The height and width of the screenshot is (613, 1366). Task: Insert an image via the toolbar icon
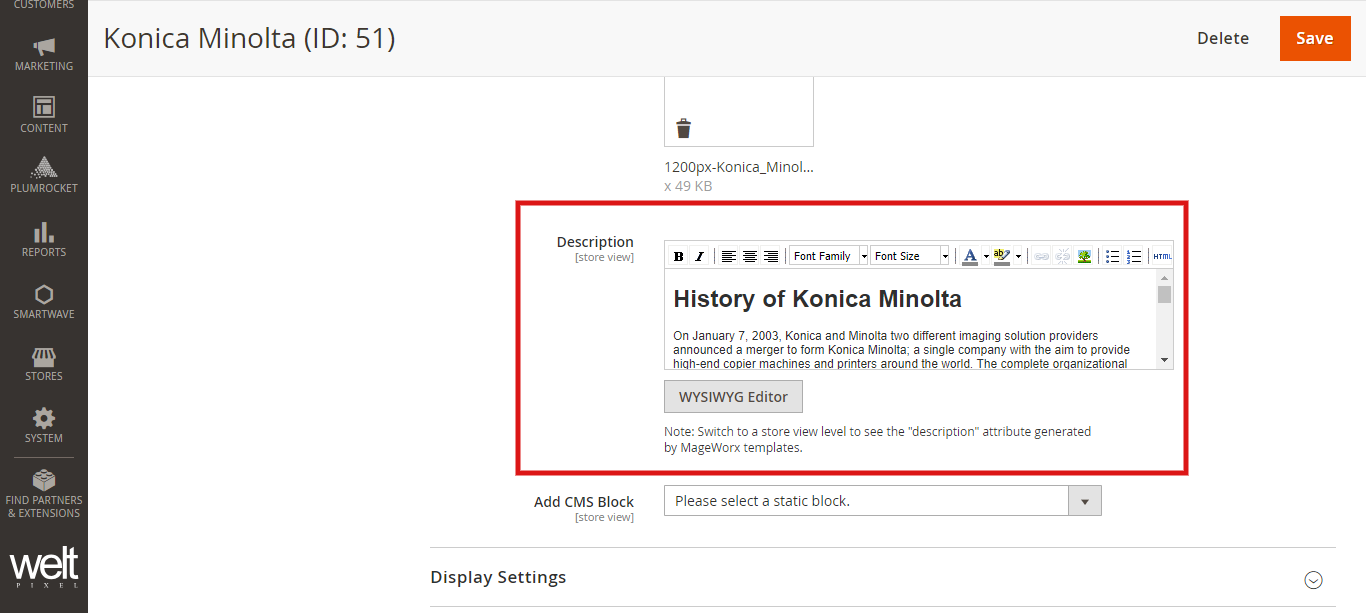pos(1084,257)
